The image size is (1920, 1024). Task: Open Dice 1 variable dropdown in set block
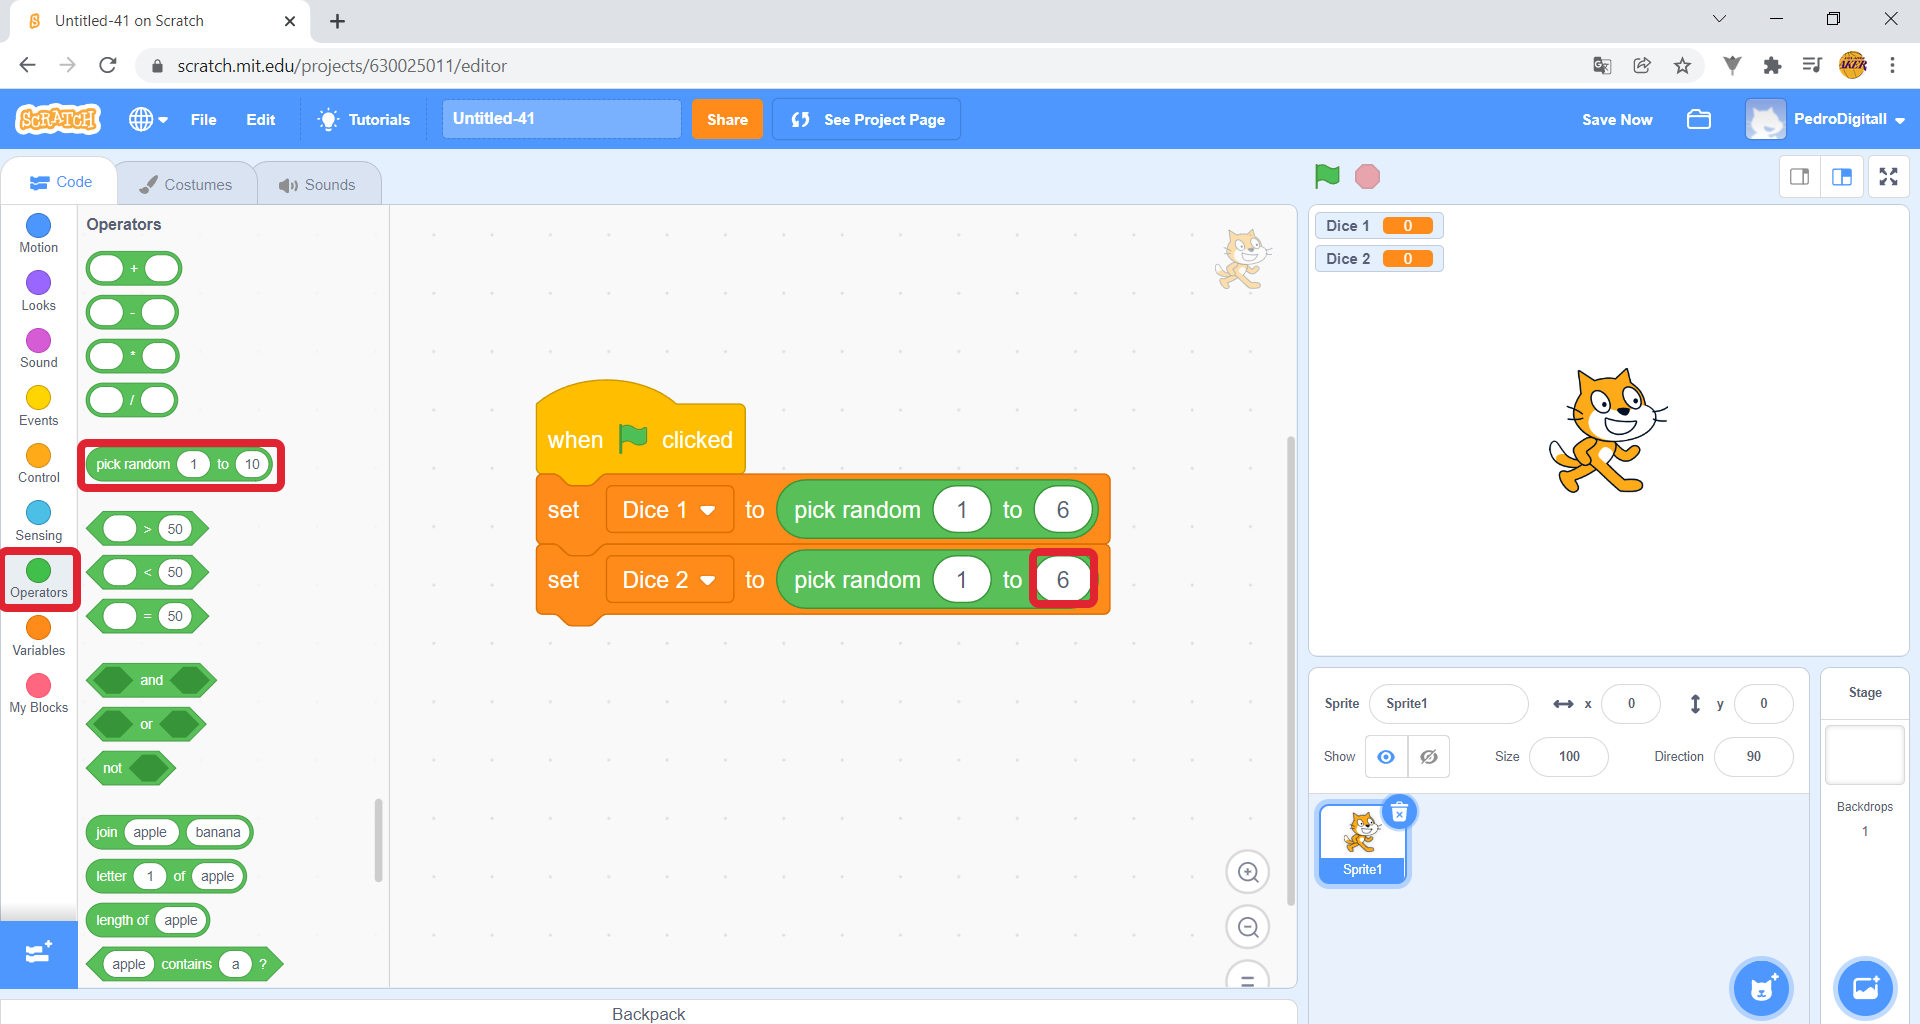point(669,510)
